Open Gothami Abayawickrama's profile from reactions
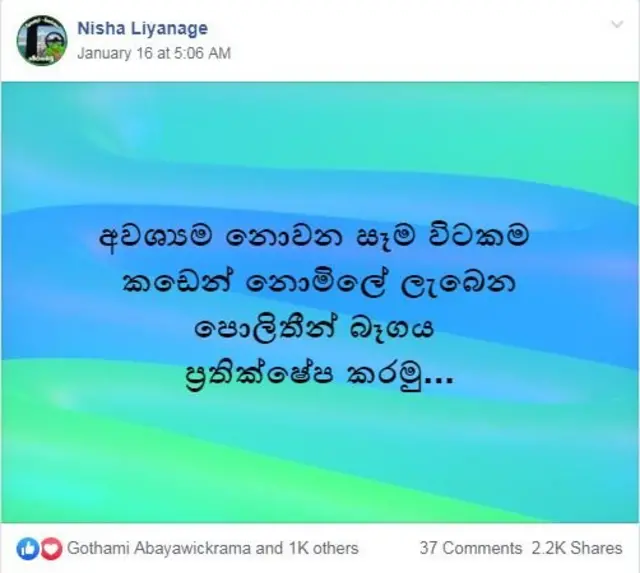The image size is (640, 573). (159, 548)
